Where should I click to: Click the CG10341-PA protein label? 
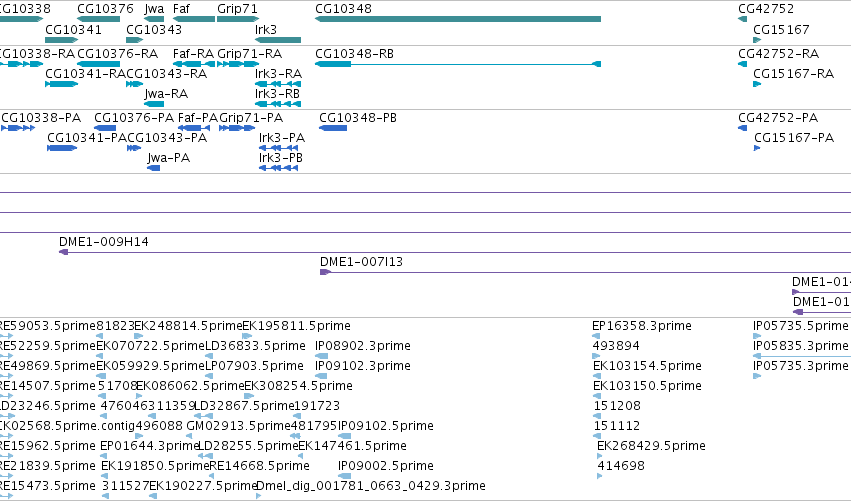click(87, 138)
